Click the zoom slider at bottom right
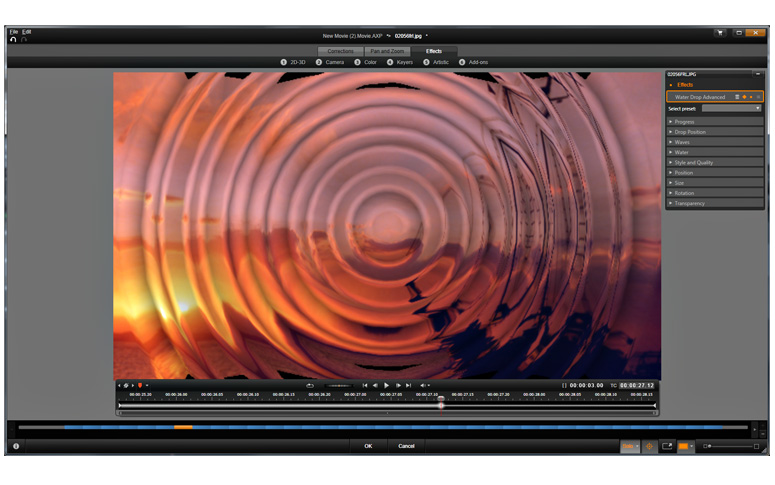This screenshot has height=485, width=775. 730,446
